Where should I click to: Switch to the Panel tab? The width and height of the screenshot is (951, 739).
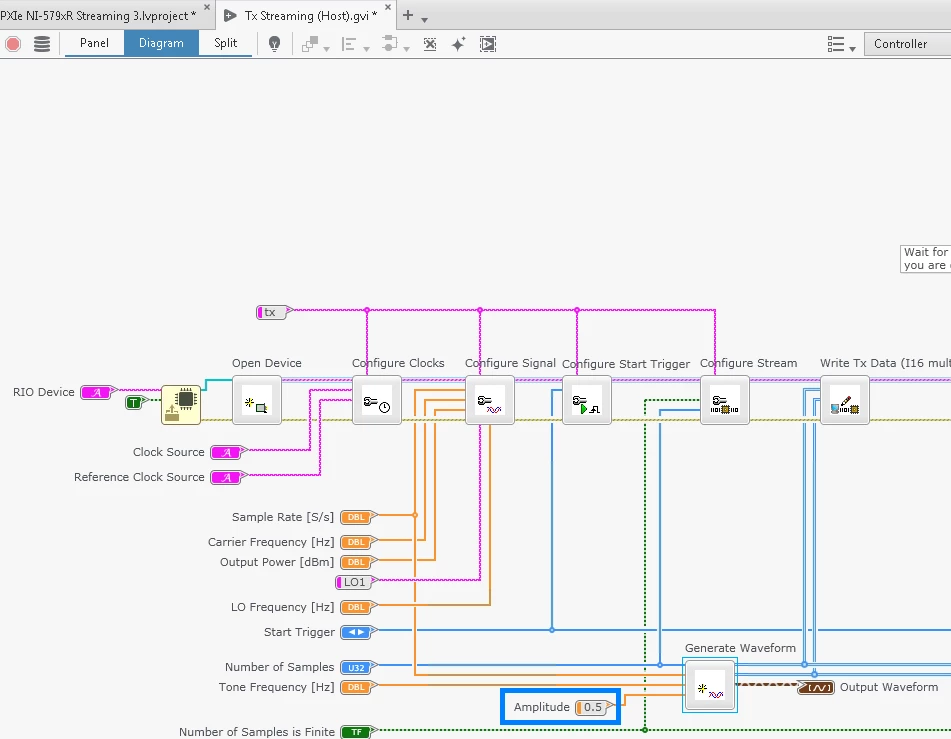(x=94, y=44)
